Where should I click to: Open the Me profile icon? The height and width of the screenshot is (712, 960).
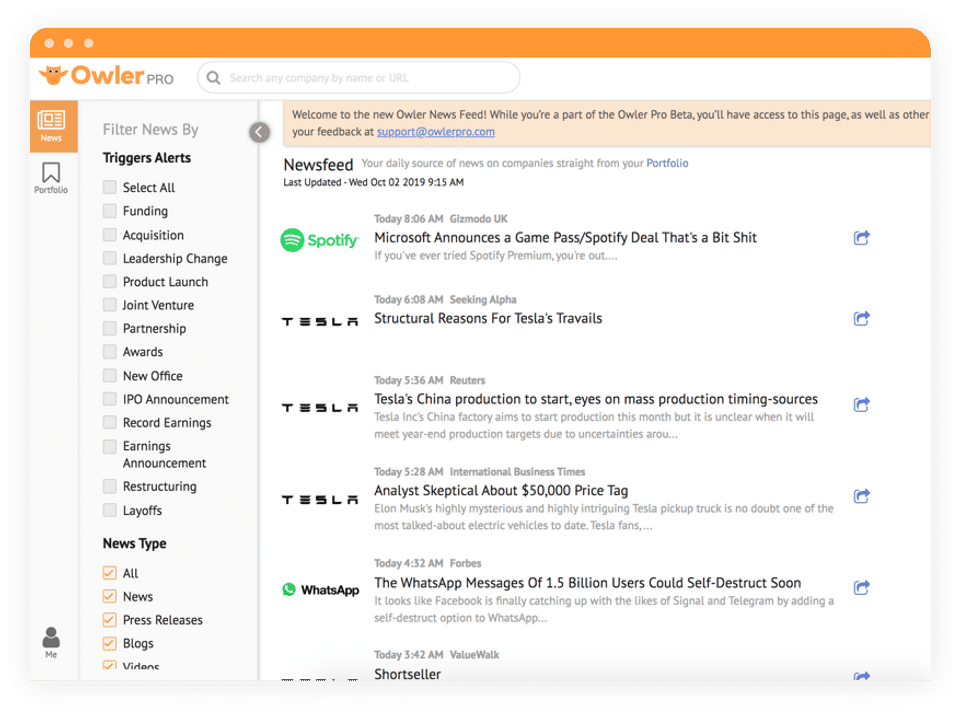point(51,642)
